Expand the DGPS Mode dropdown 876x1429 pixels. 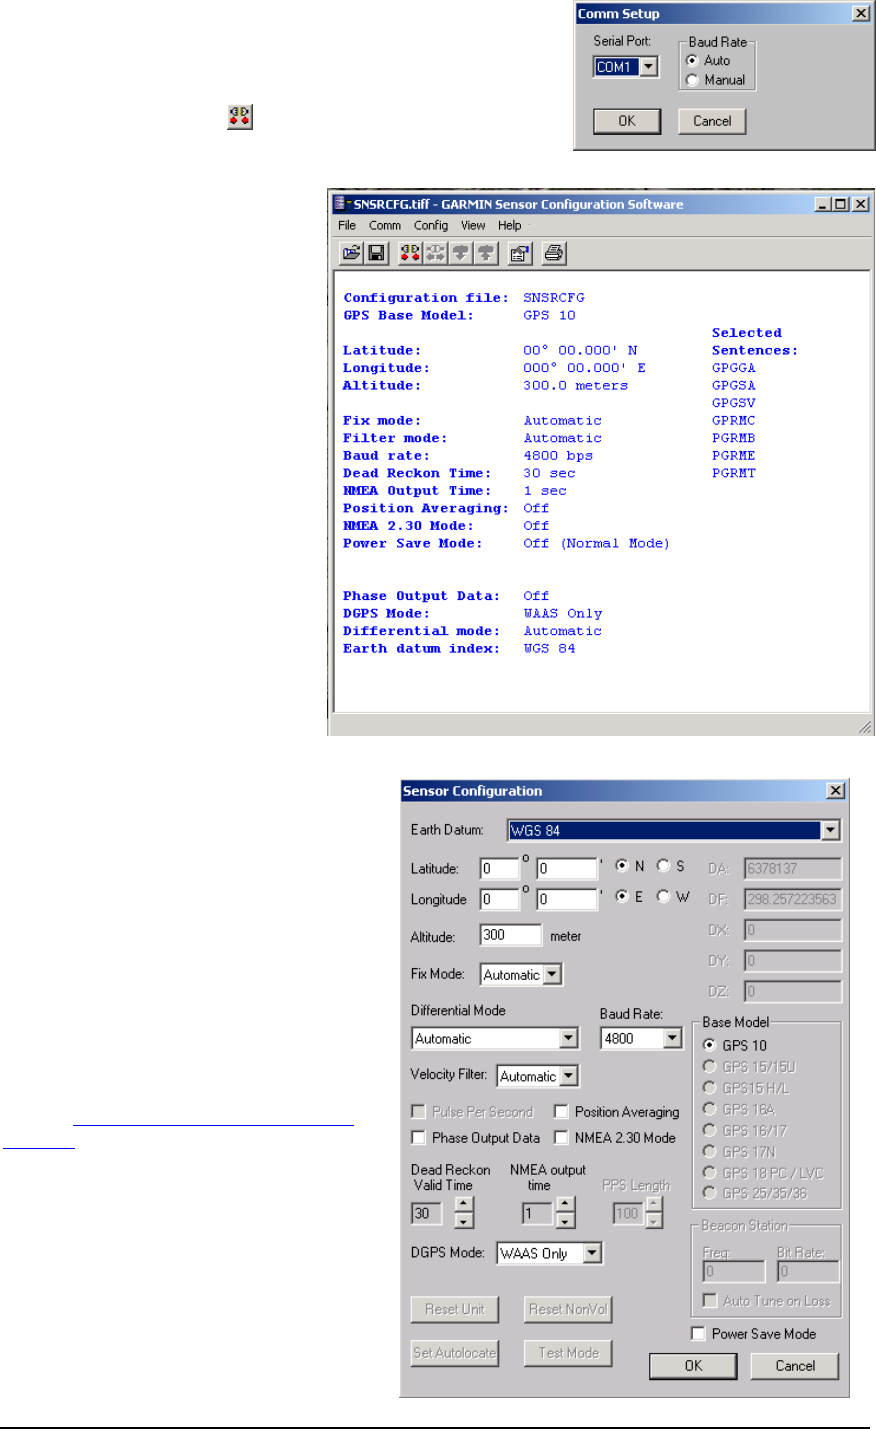(592, 1253)
